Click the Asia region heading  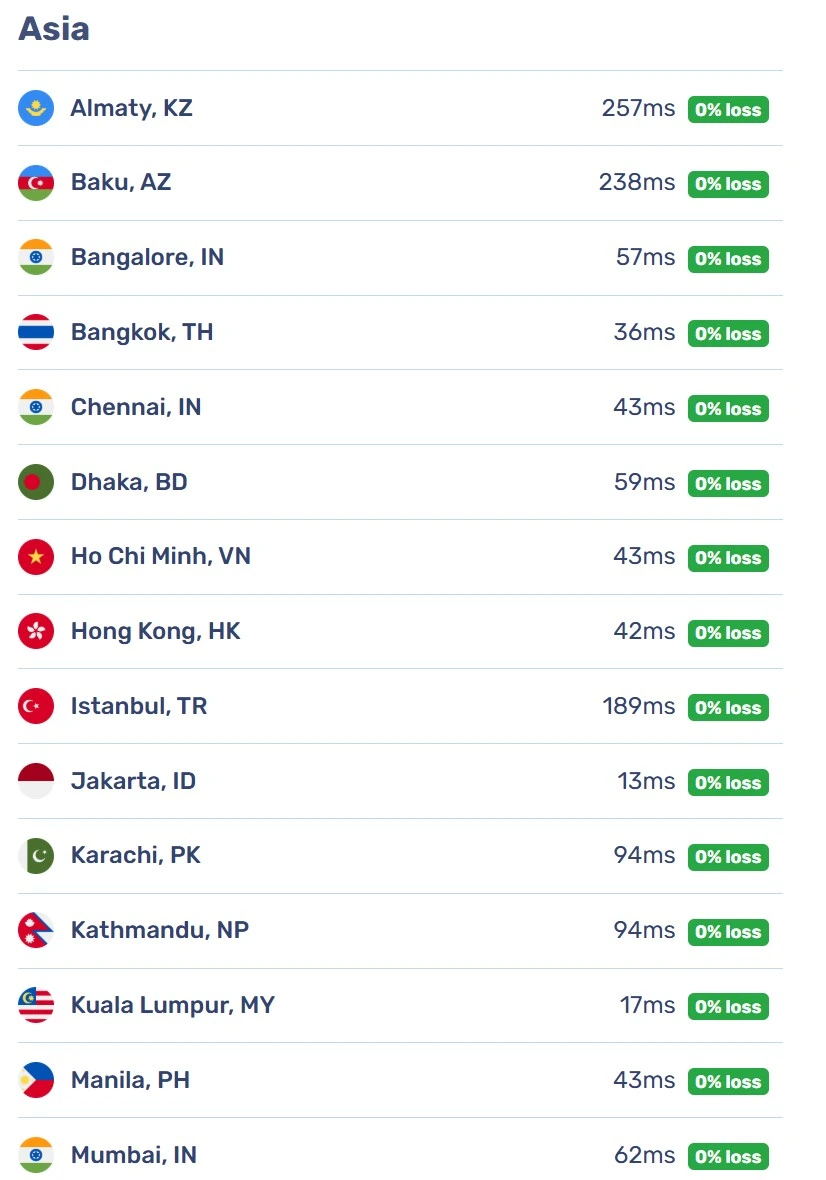53,29
